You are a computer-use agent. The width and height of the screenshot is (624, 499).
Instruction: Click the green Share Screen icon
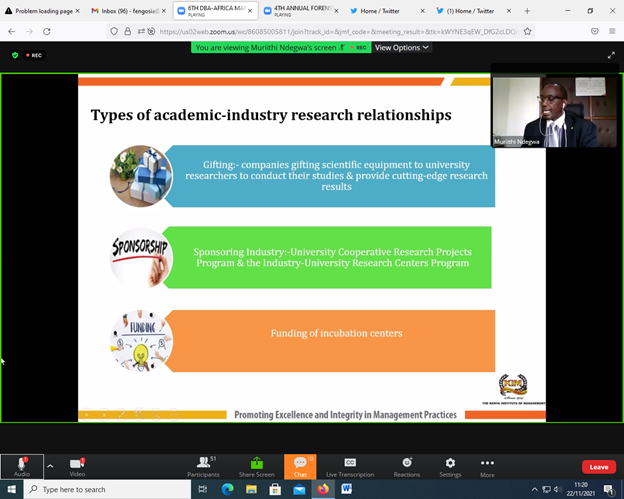(256, 465)
